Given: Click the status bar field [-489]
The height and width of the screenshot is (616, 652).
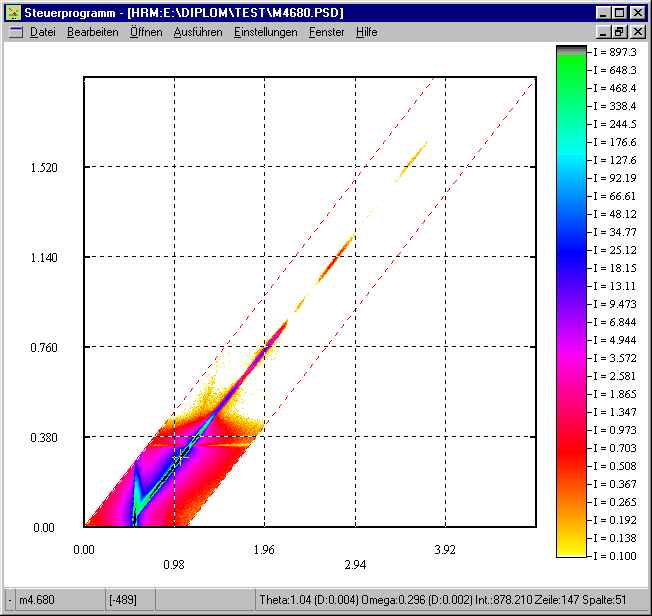Looking at the screenshot, I should pyautogui.click(x=131, y=600).
